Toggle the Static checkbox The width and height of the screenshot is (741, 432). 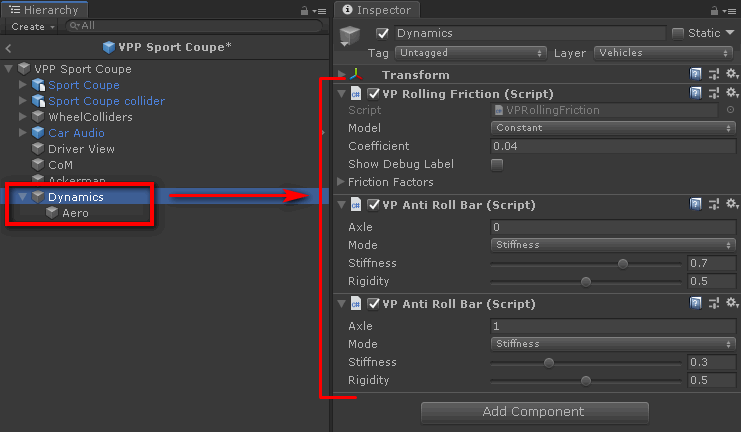[x=678, y=33]
